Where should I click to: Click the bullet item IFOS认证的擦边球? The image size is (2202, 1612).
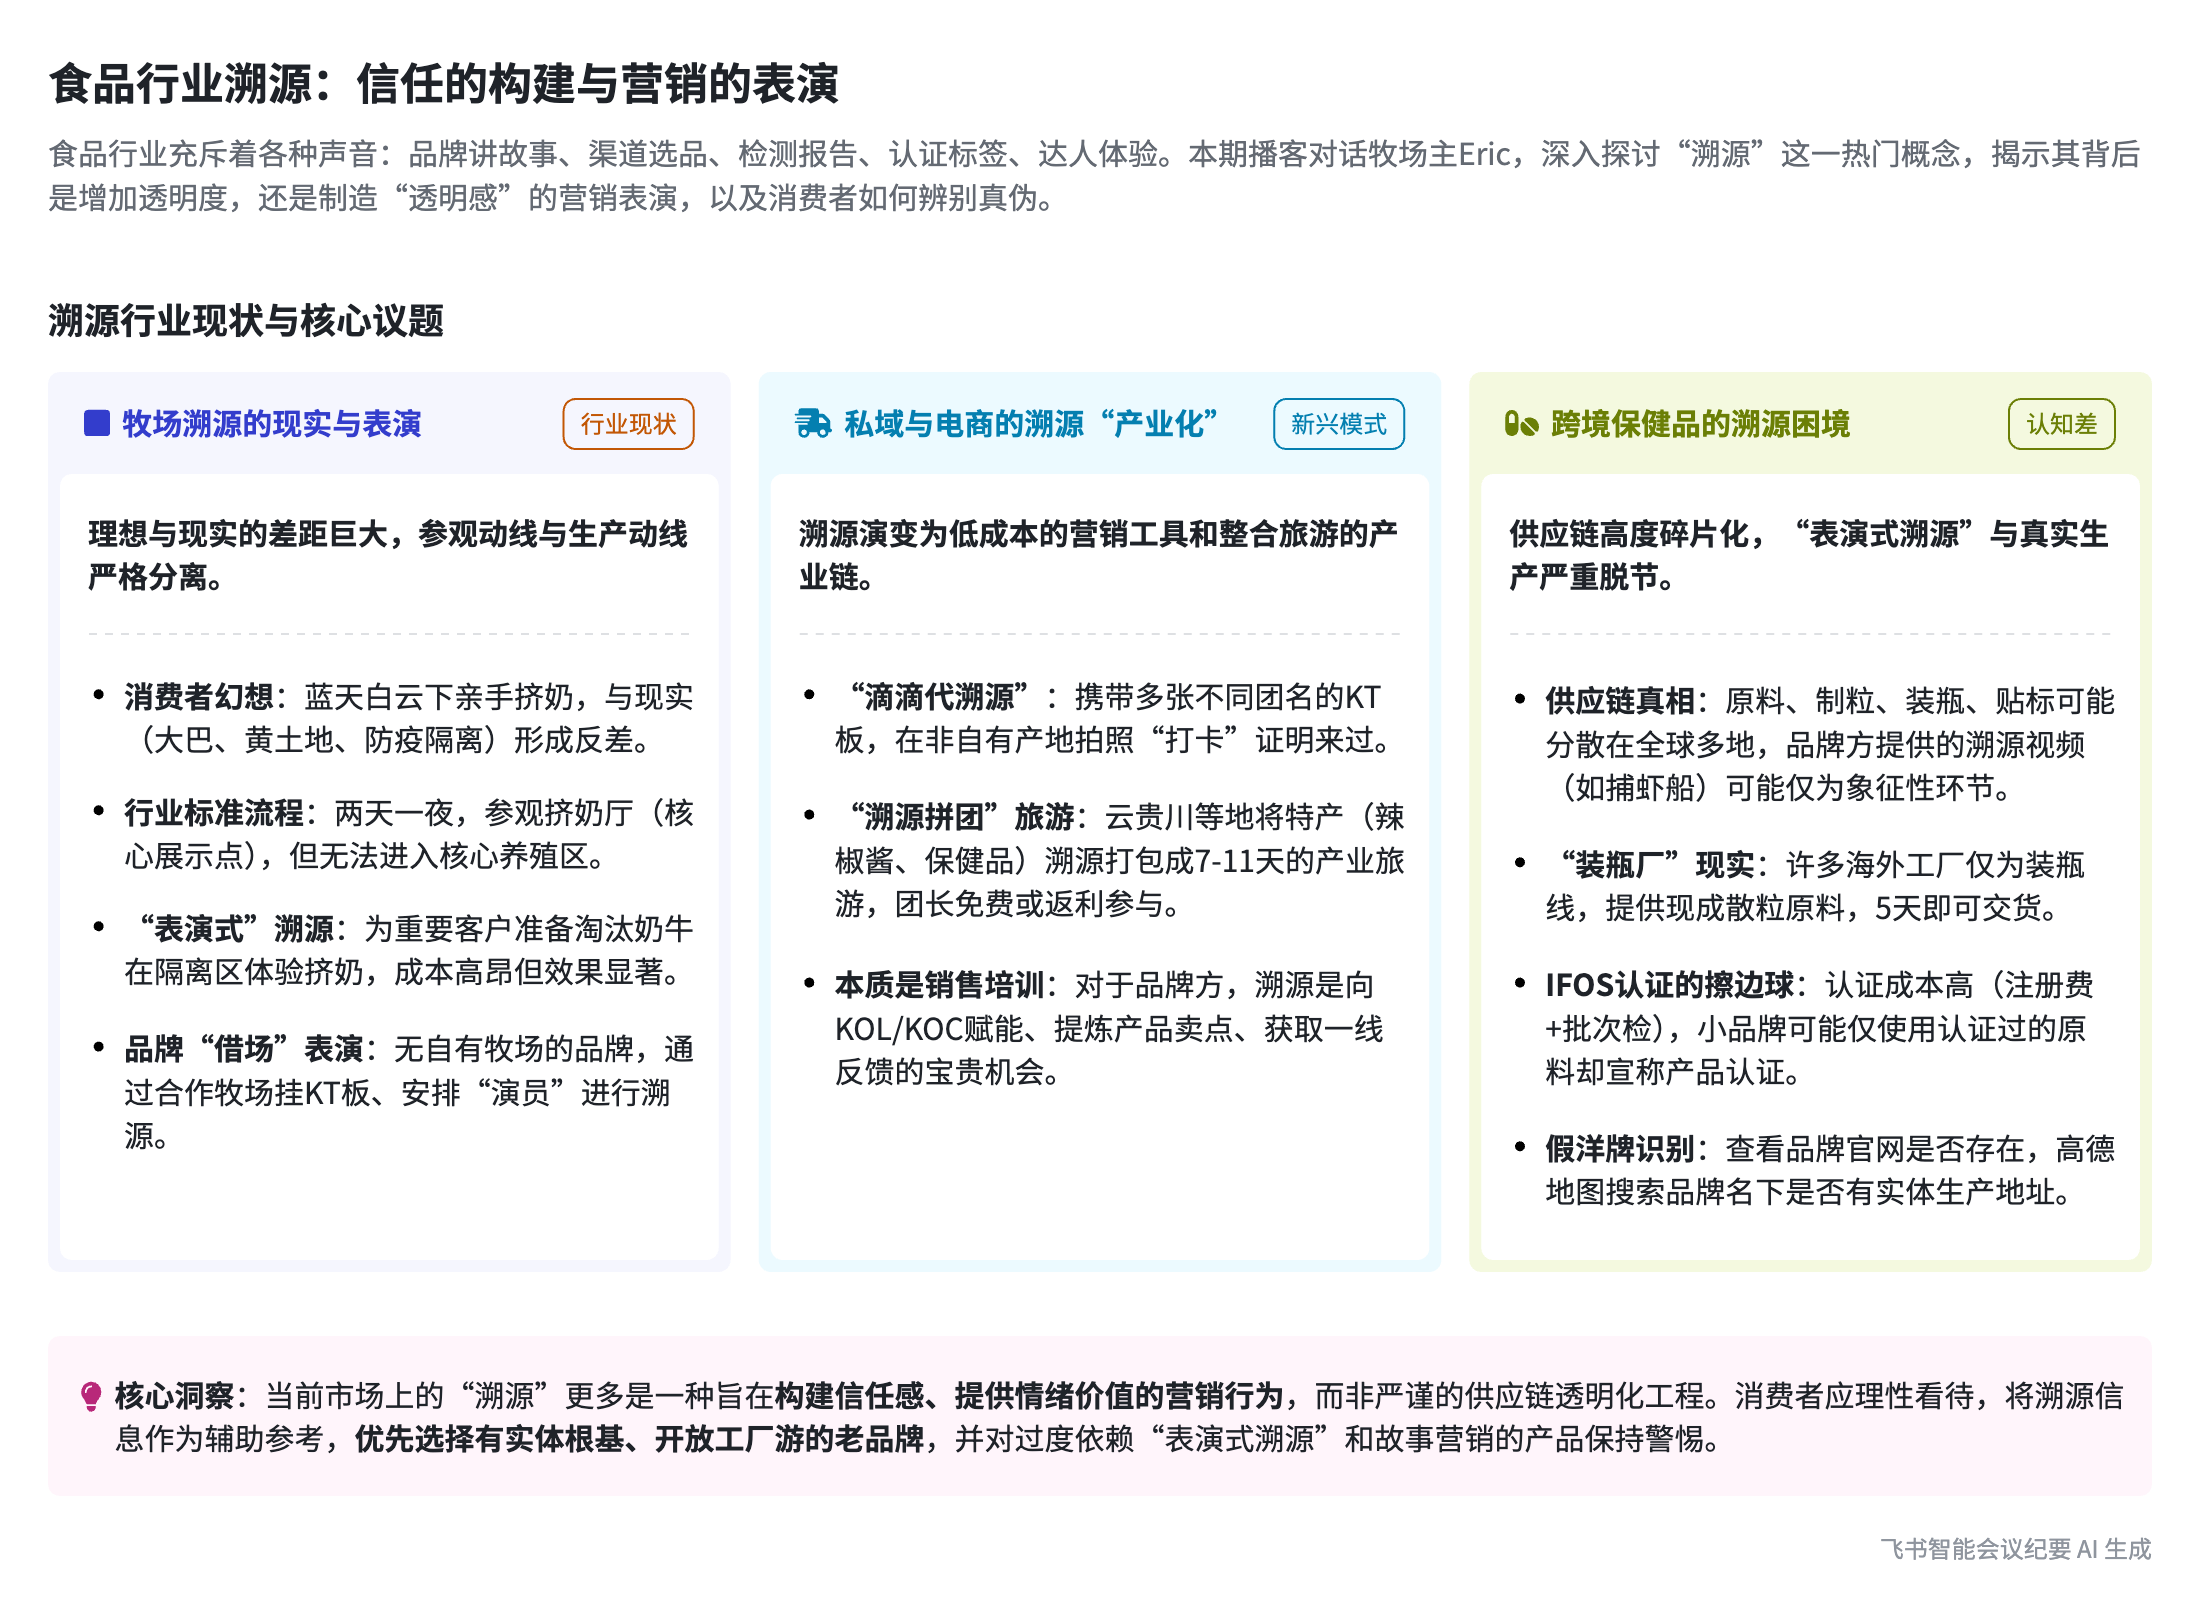tap(1669, 985)
